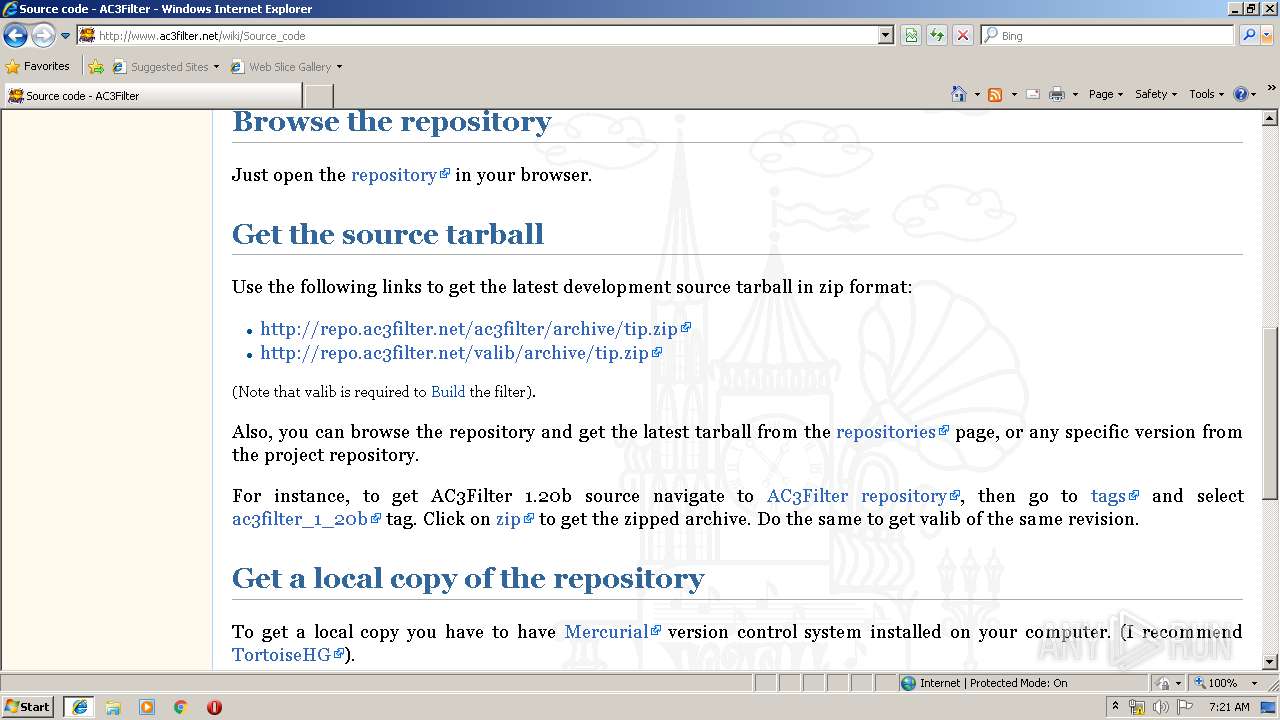Open the Favorites star button

pos(38,66)
